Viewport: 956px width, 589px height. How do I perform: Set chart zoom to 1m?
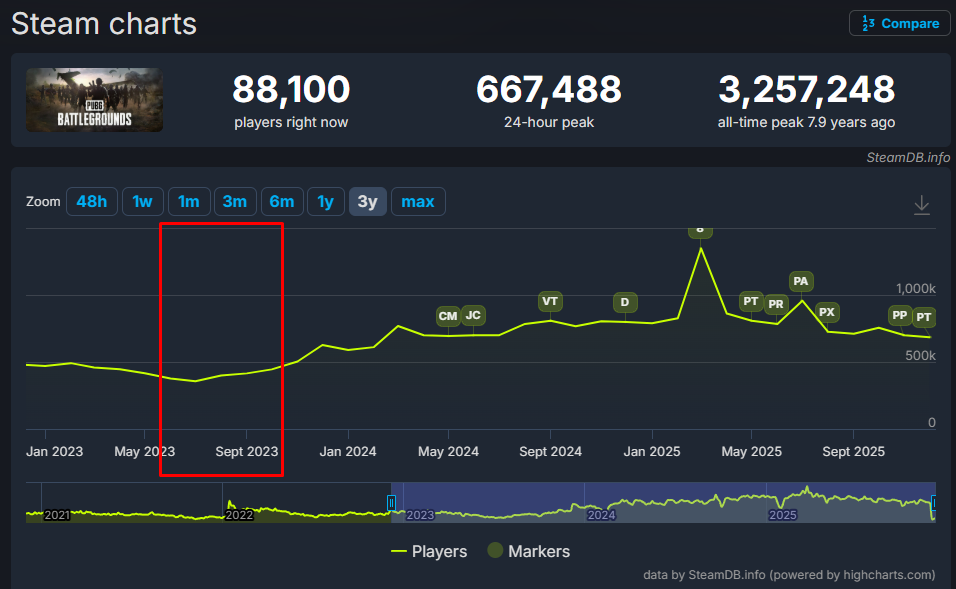[189, 202]
